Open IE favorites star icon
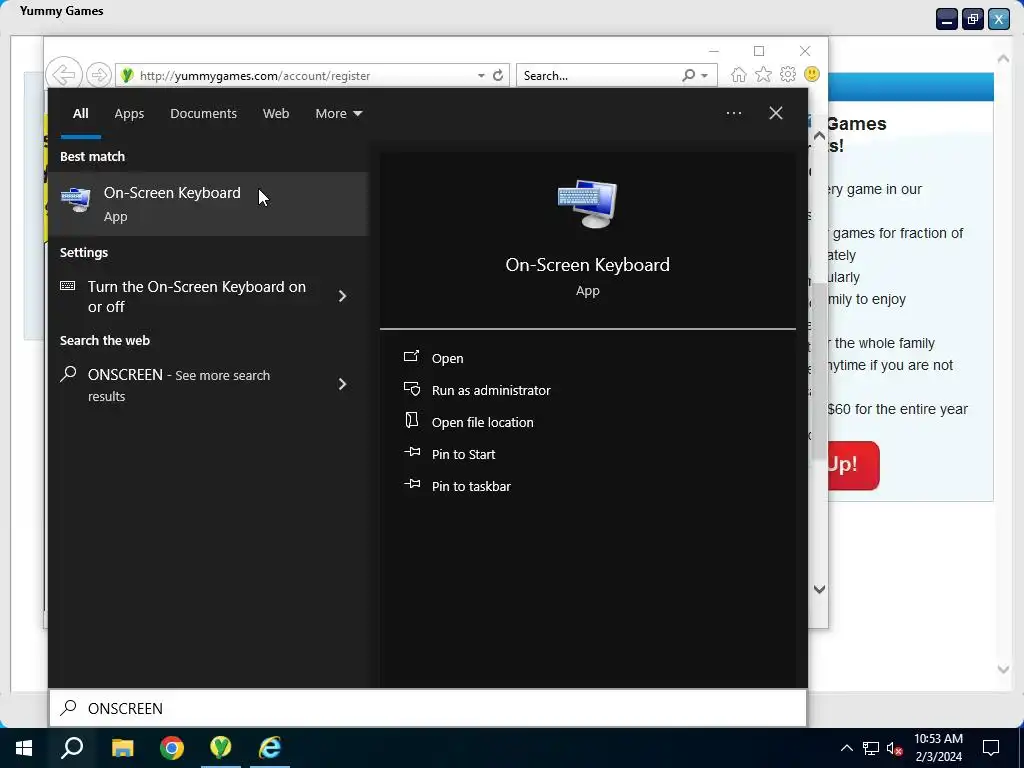The width and height of the screenshot is (1024, 768). (763, 75)
